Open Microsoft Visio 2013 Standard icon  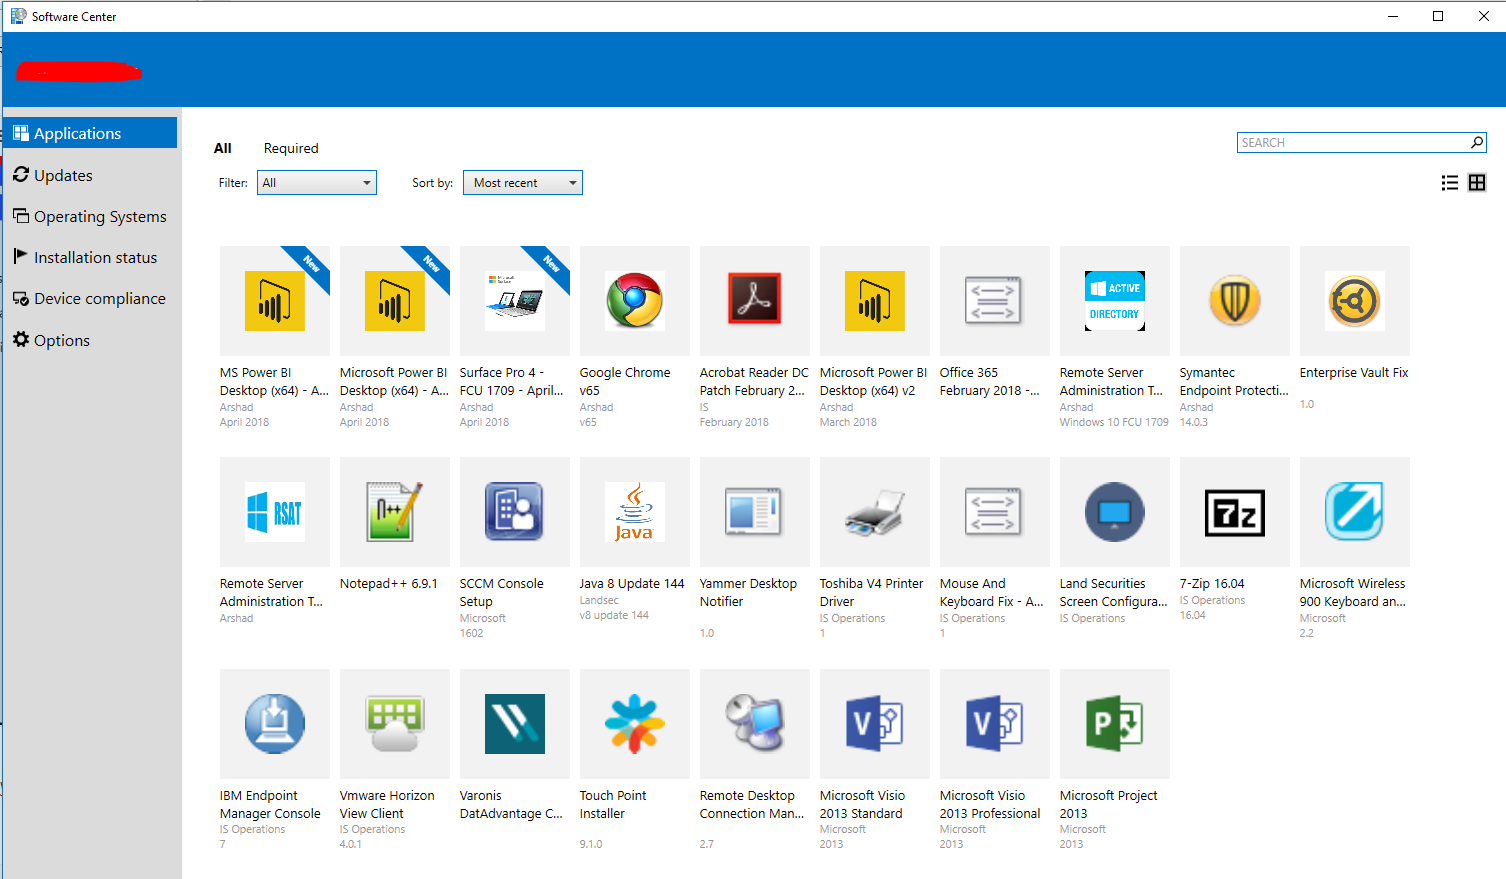[875, 724]
